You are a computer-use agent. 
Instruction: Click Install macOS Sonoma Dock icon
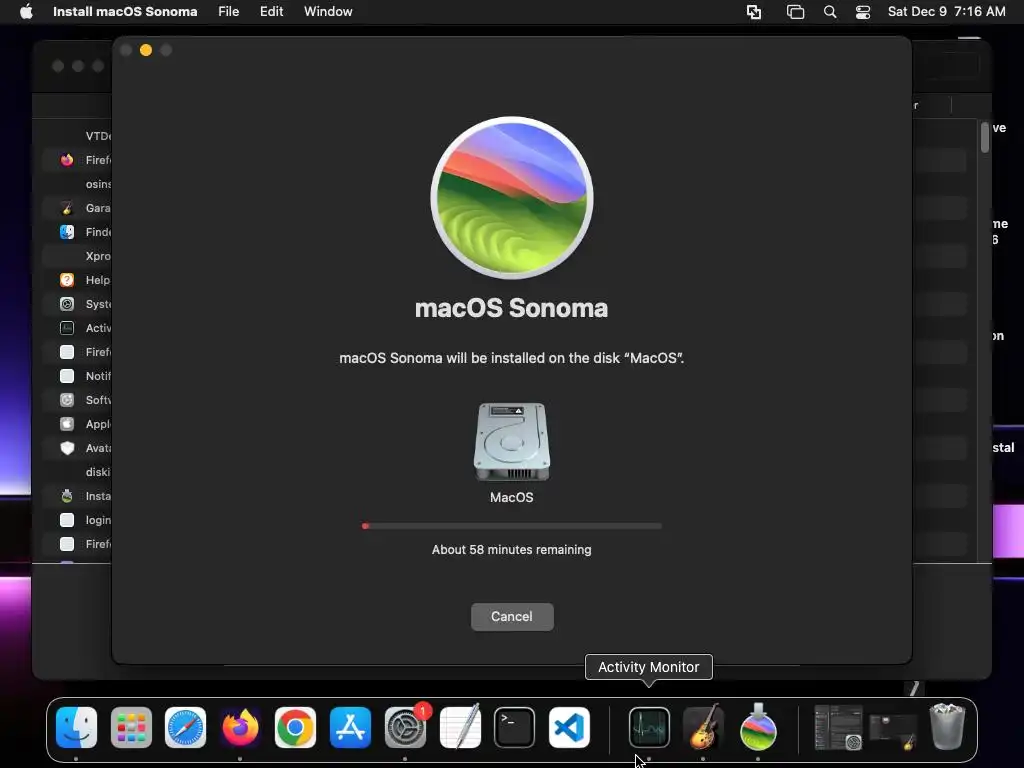point(758,727)
